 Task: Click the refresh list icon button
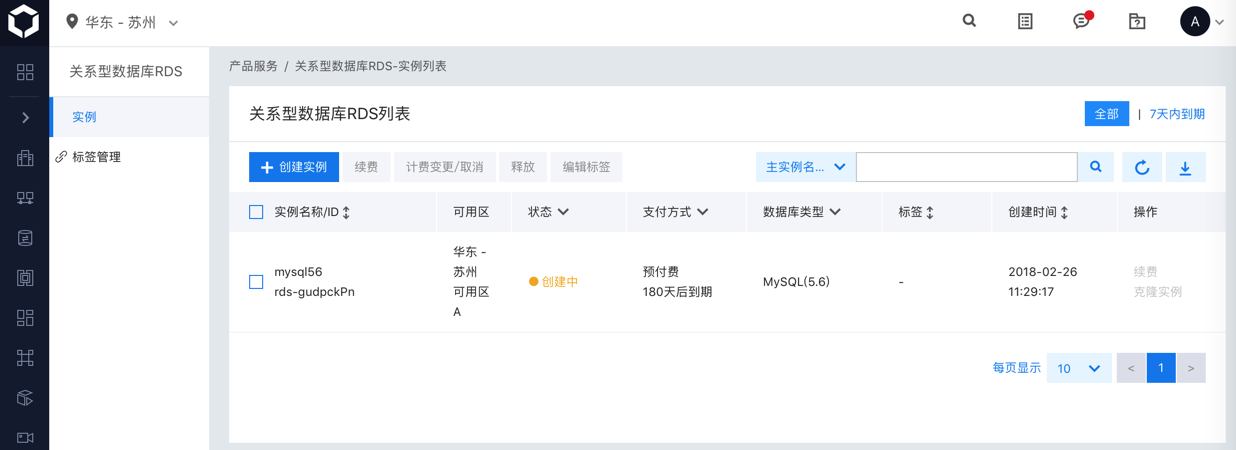click(1142, 167)
